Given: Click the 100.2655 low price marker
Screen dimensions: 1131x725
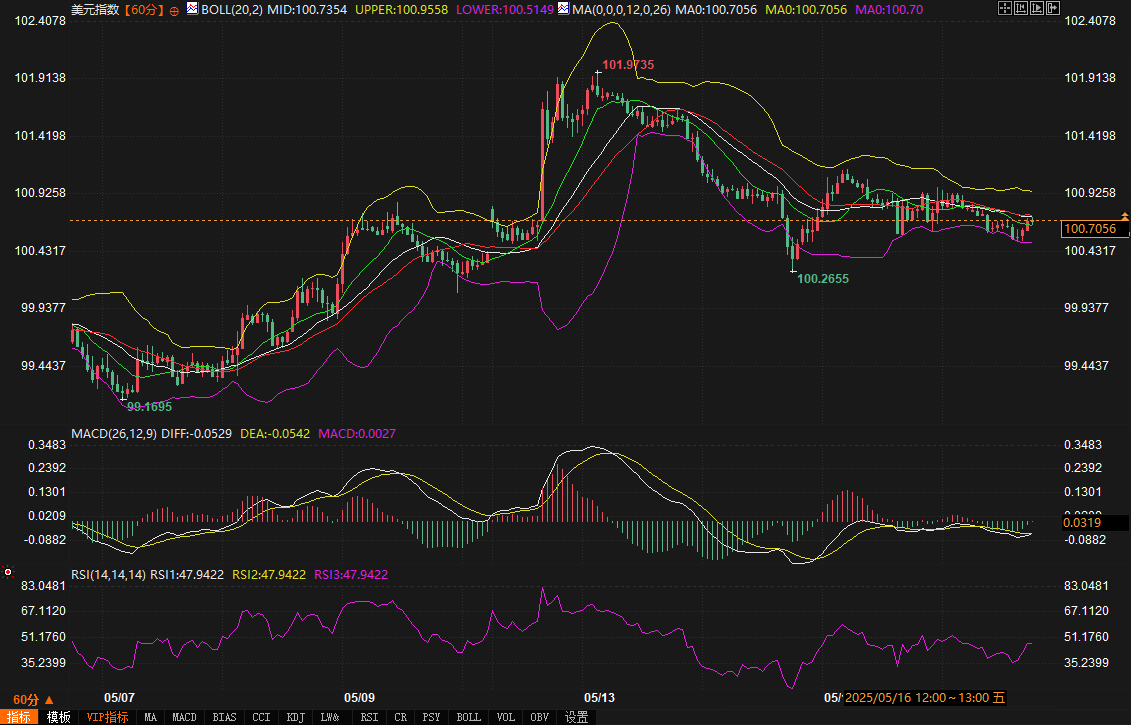Looking at the screenshot, I should (x=823, y=279).
